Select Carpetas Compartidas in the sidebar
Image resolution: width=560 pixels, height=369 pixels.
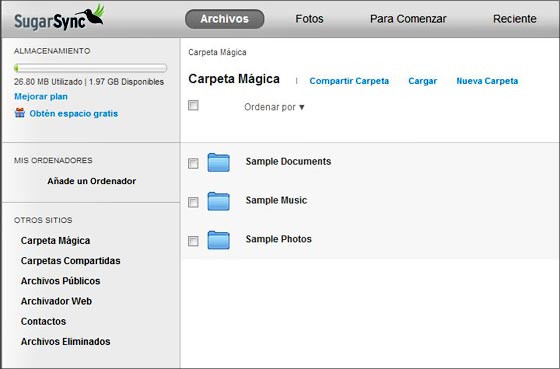pos(70,261)
